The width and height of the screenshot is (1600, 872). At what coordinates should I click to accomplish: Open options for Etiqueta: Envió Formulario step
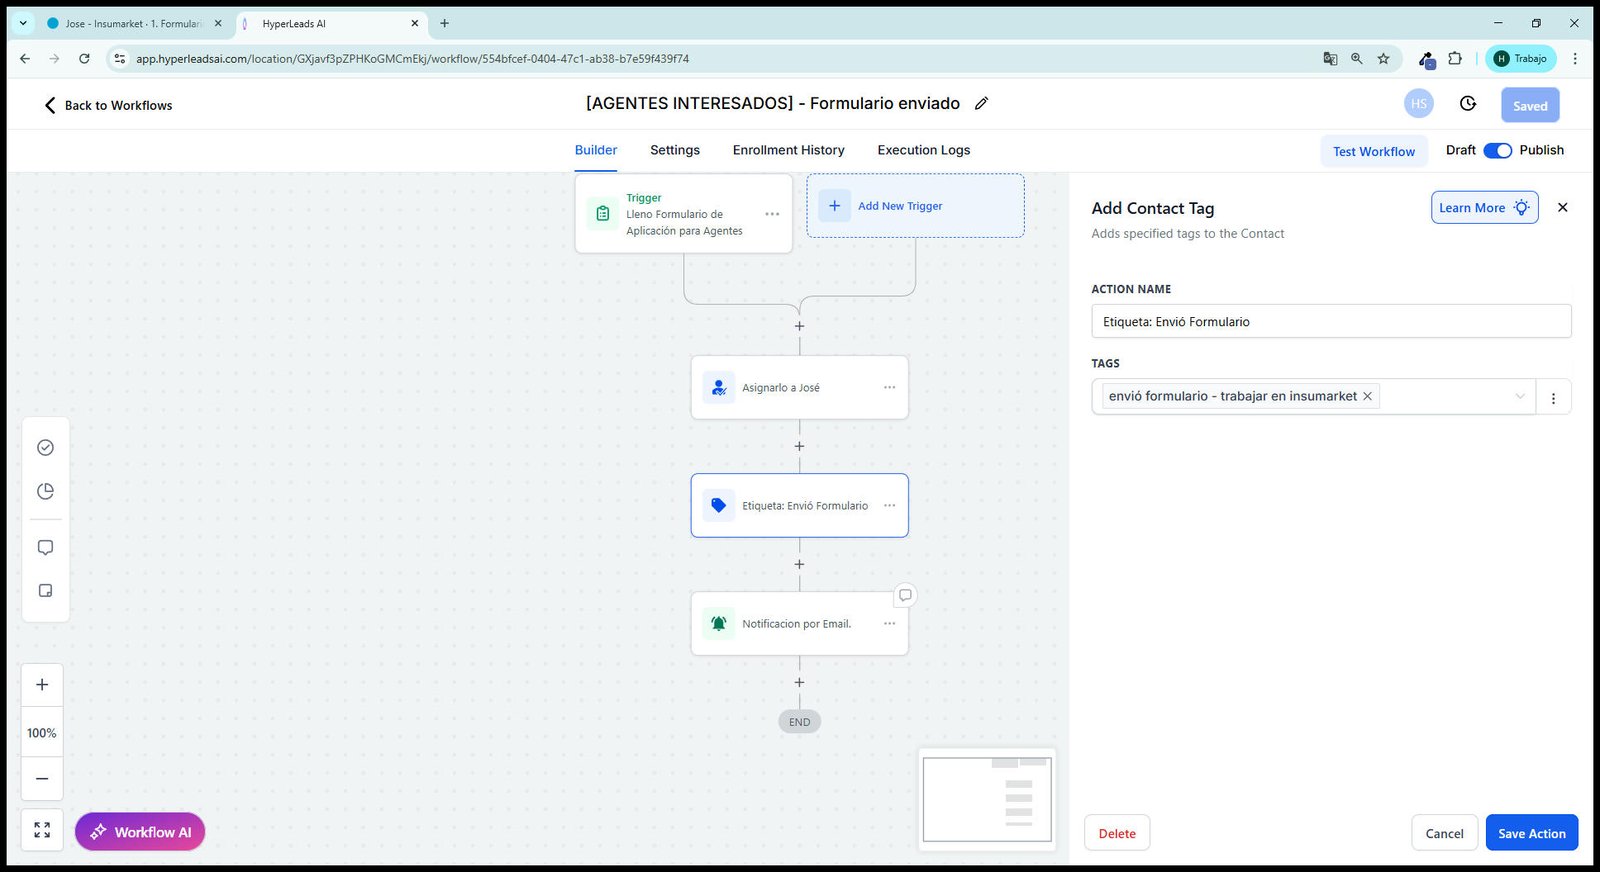(x=889, y=505)
